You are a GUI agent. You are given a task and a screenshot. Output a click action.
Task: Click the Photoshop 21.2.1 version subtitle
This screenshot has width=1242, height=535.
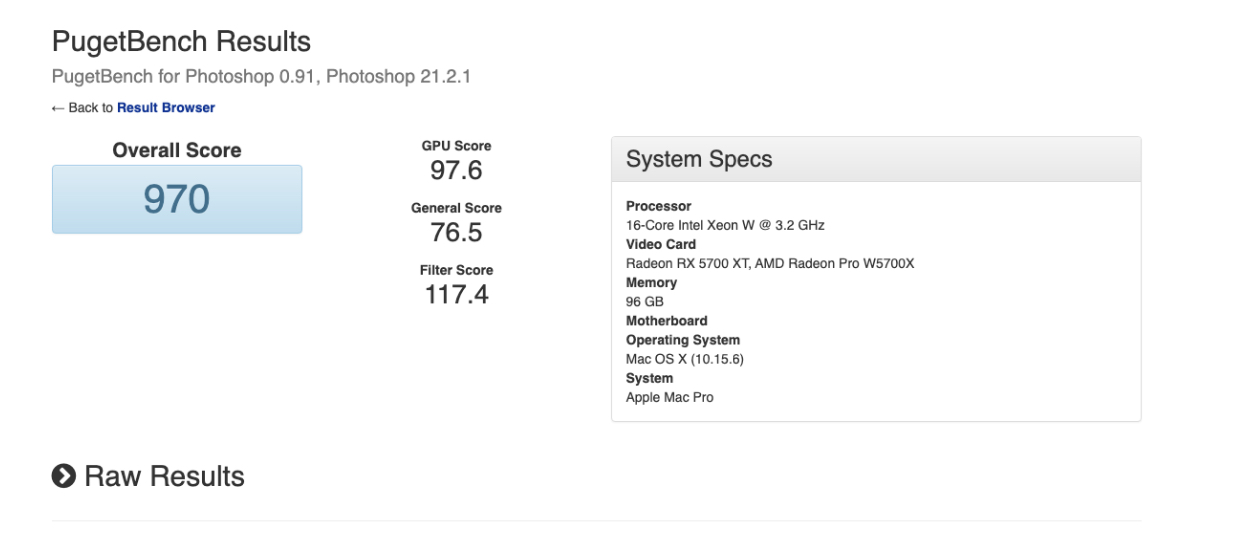click(x=399, y=76)
